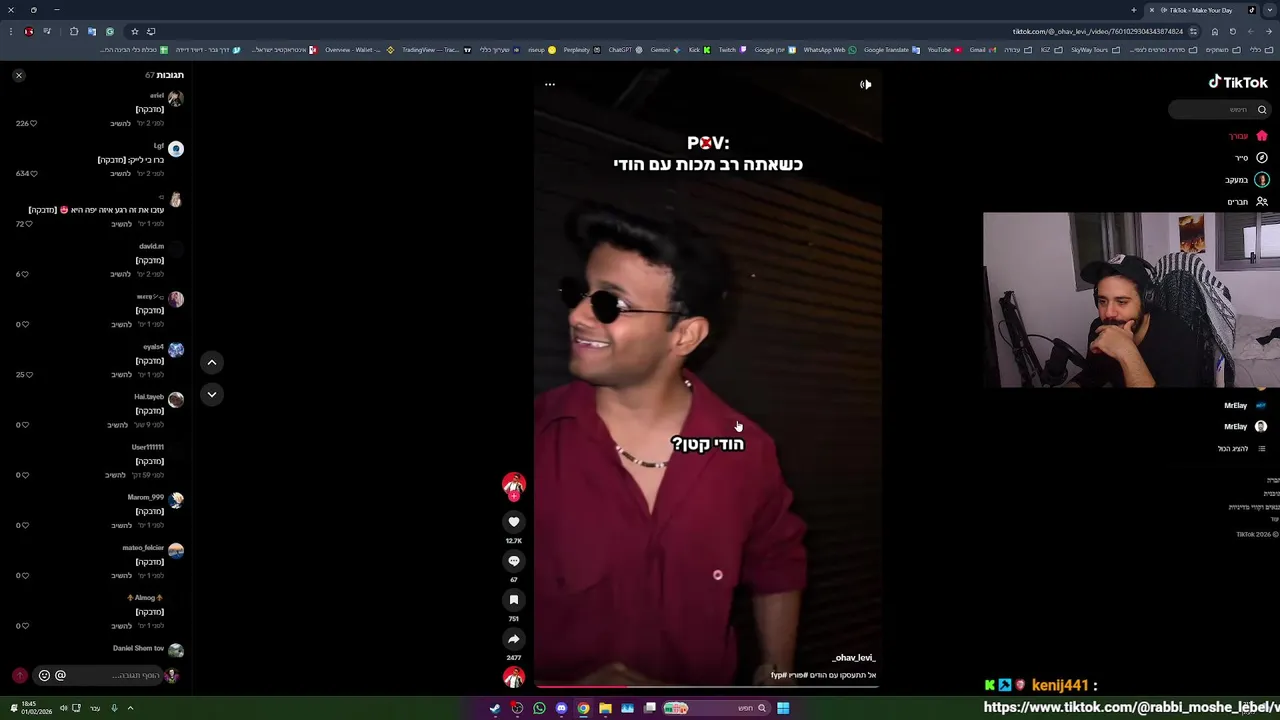Open the Twitch bookmark
1280x720 pixels.
click(x=732, y=49)
